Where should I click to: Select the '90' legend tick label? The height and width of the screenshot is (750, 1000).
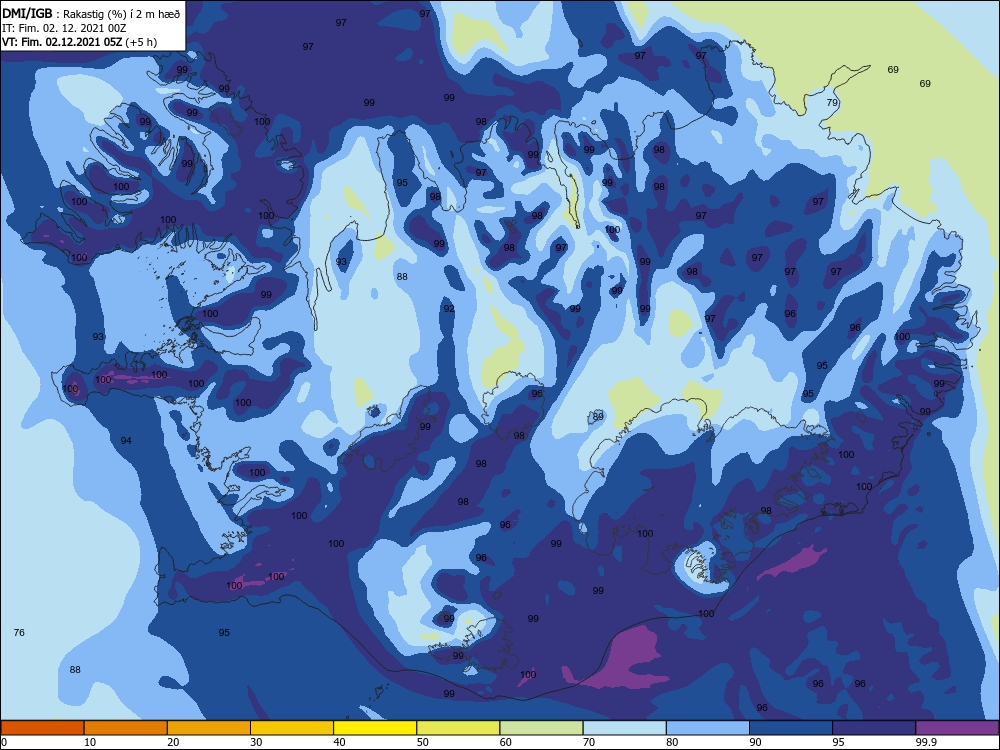(x=755, y=742)
